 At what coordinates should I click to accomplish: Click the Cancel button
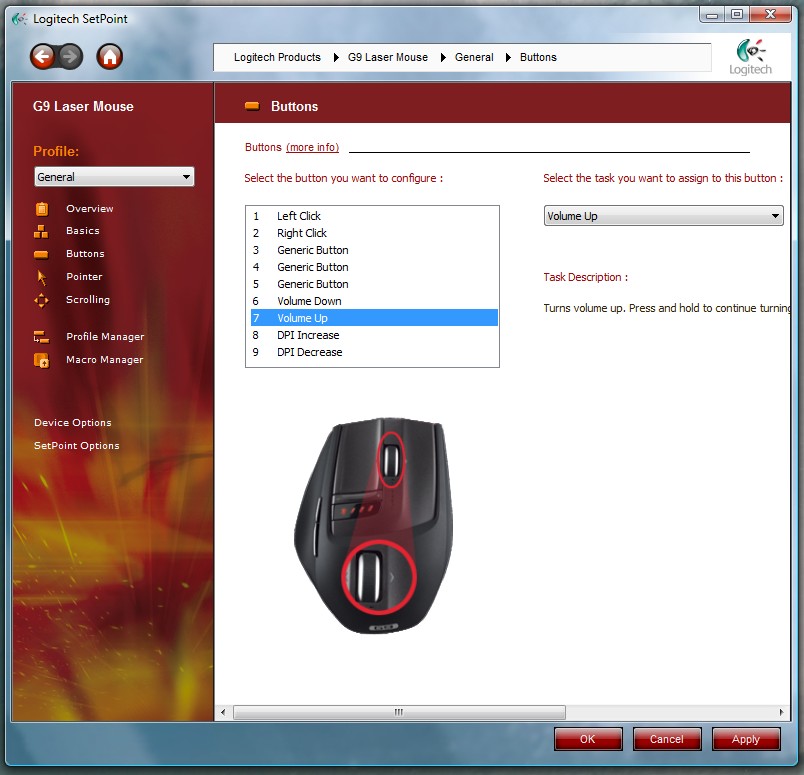(667, 739)
